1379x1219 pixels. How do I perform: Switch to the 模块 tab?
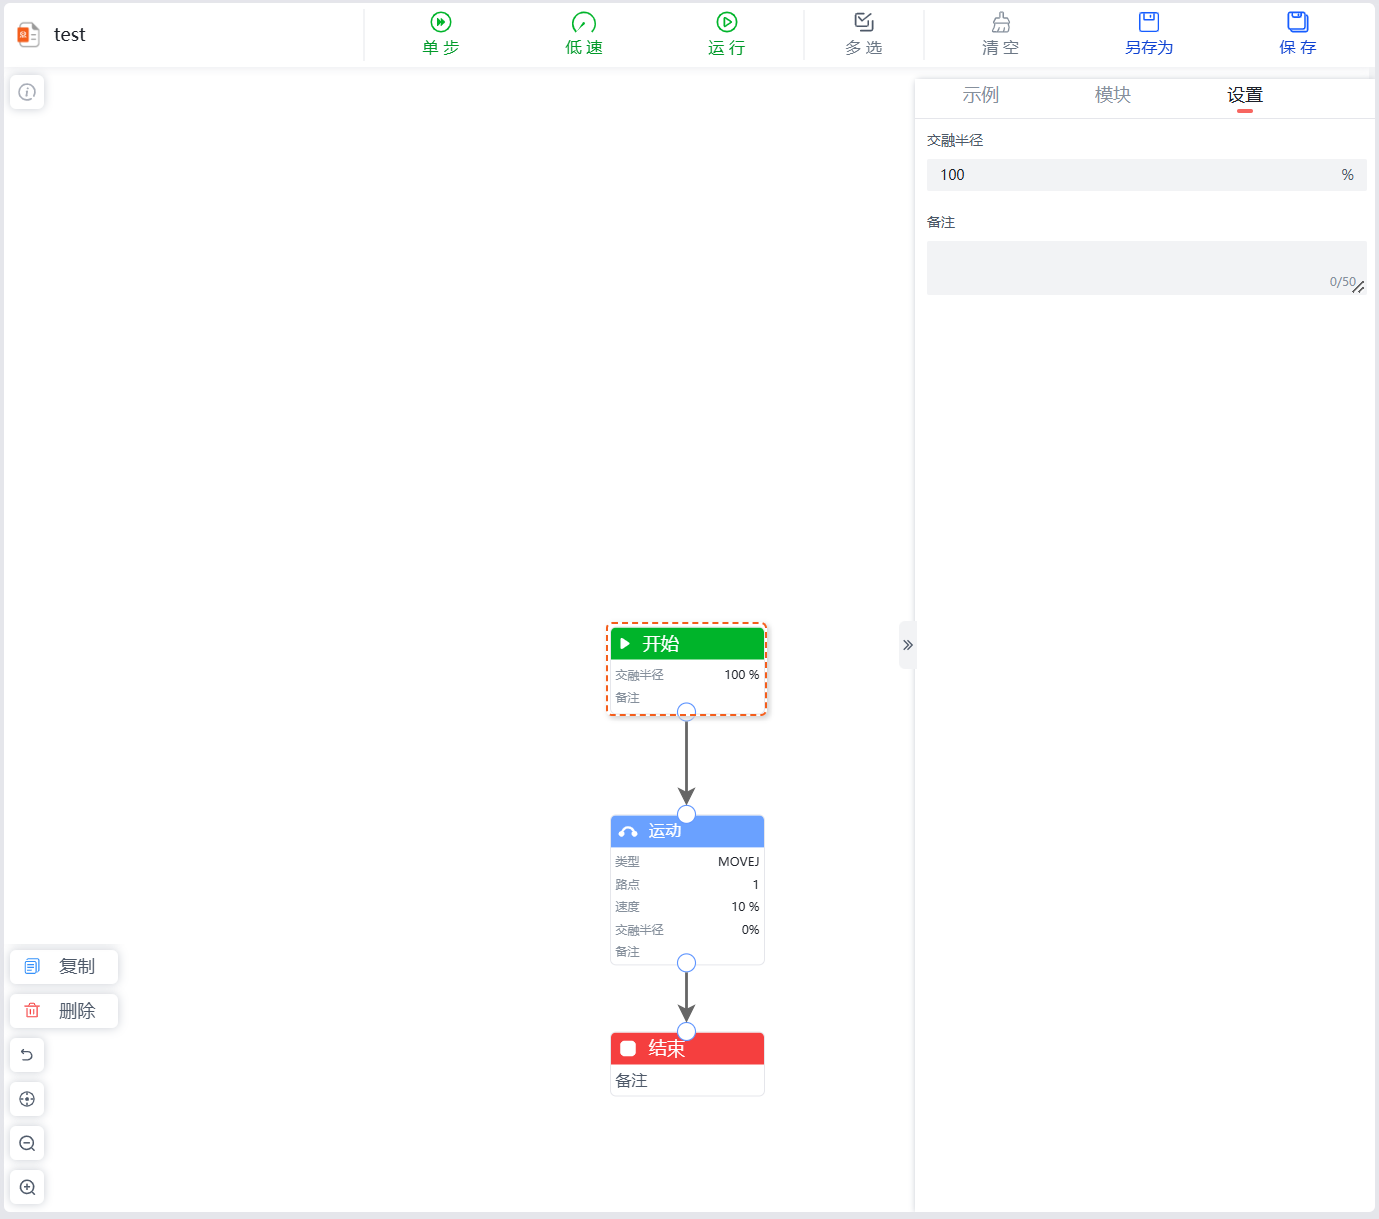coord(1112,95)
